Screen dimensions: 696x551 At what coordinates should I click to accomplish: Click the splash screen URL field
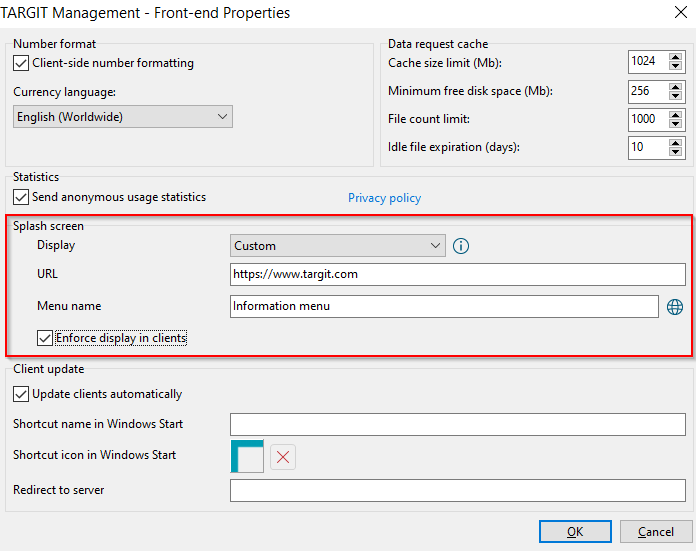pos(458,274)
